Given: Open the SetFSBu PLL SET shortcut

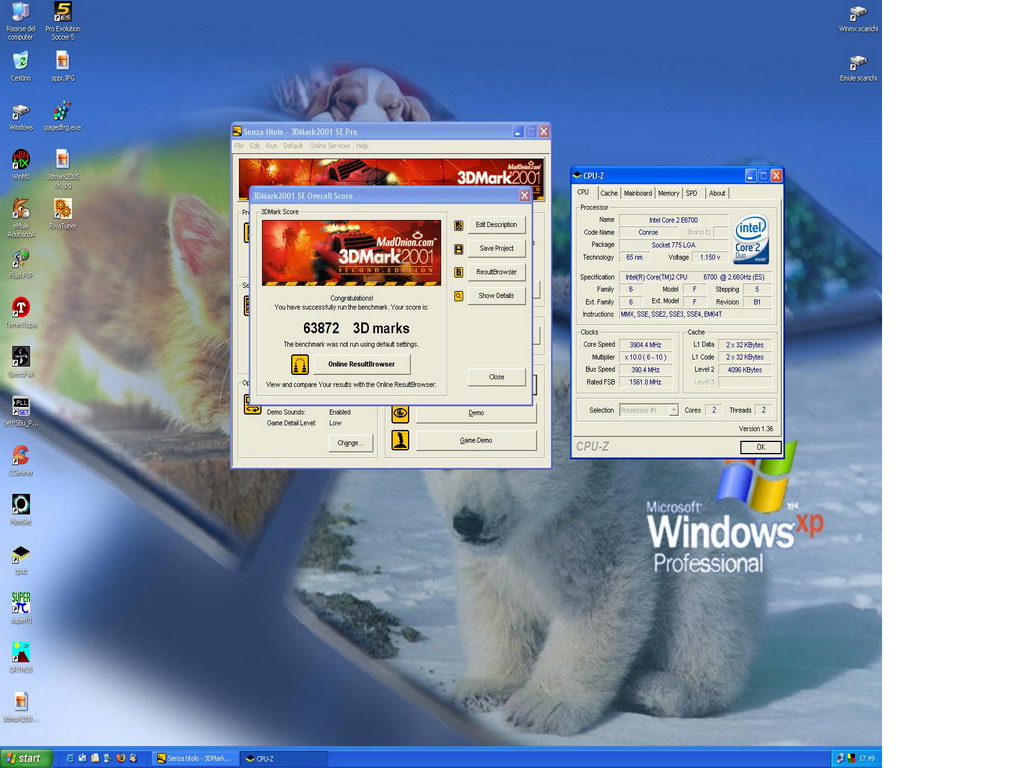Looking at the screenshot, I should [20, 411].
